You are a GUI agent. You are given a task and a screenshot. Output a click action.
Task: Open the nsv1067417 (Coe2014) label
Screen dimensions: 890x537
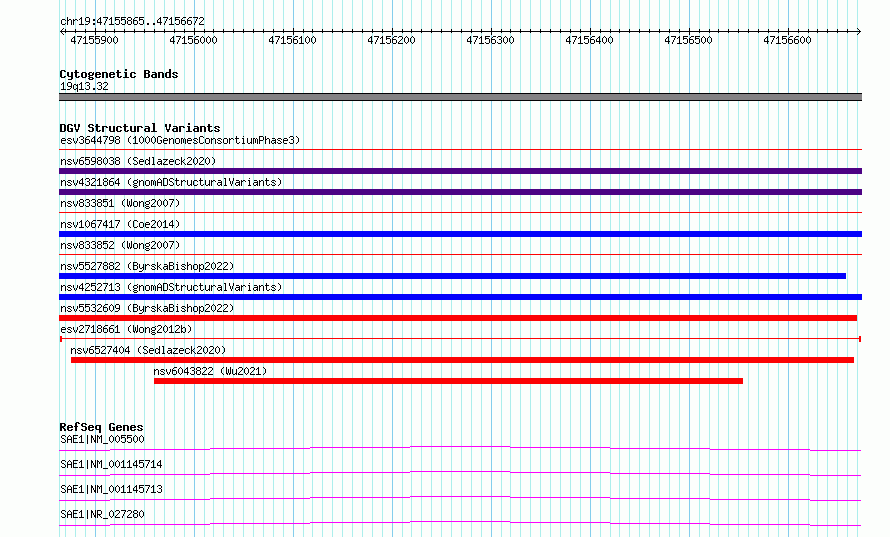point(120,224)
